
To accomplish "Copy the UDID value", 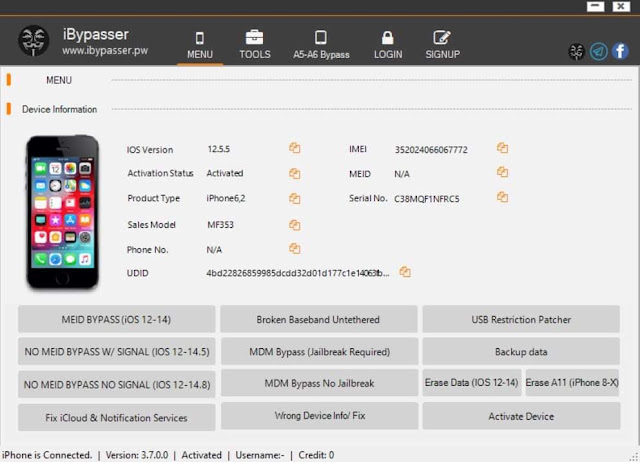I will pos(405,272).
